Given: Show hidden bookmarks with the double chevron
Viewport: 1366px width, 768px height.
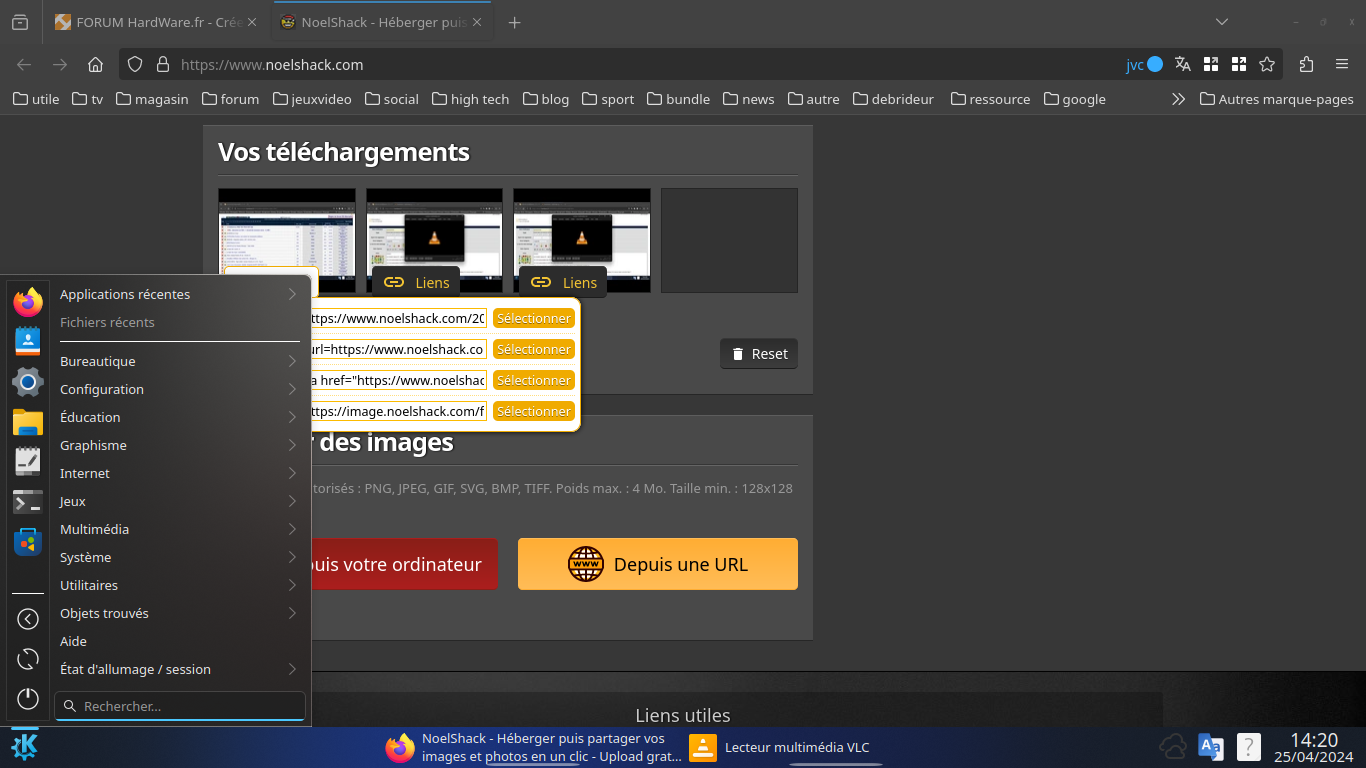Looking at the screenshot, I should pos(1178,99).
